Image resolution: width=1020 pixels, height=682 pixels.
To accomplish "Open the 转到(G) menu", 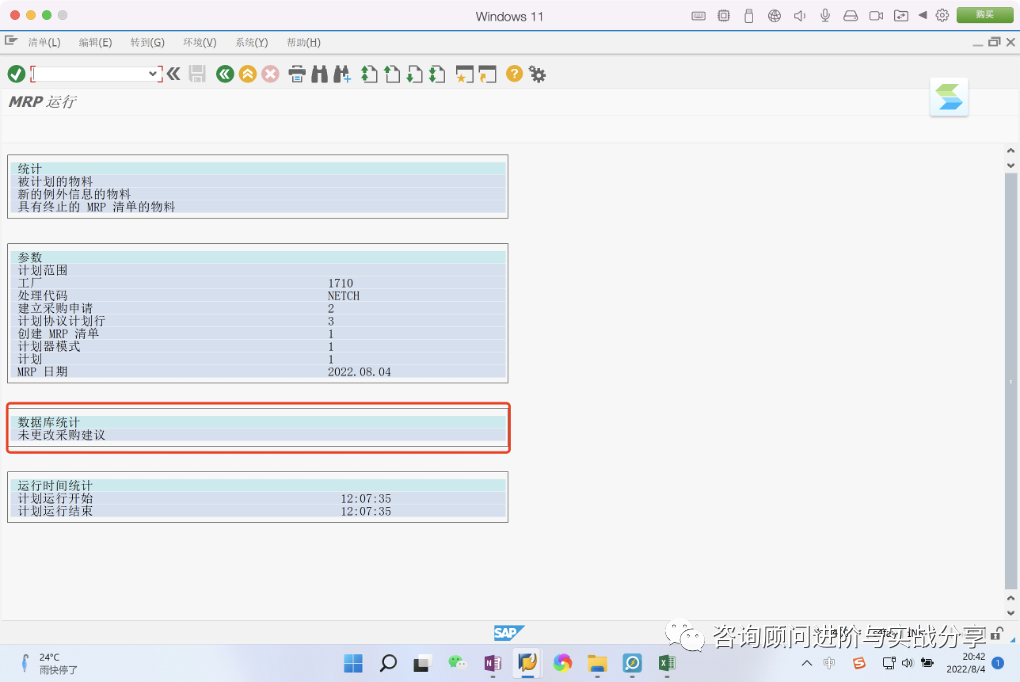I will [x=147, y=42].
